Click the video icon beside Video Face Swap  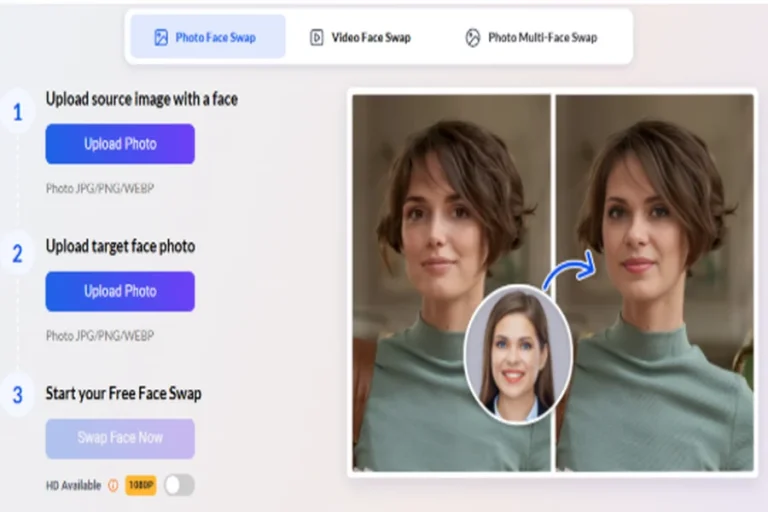(316, 37)
